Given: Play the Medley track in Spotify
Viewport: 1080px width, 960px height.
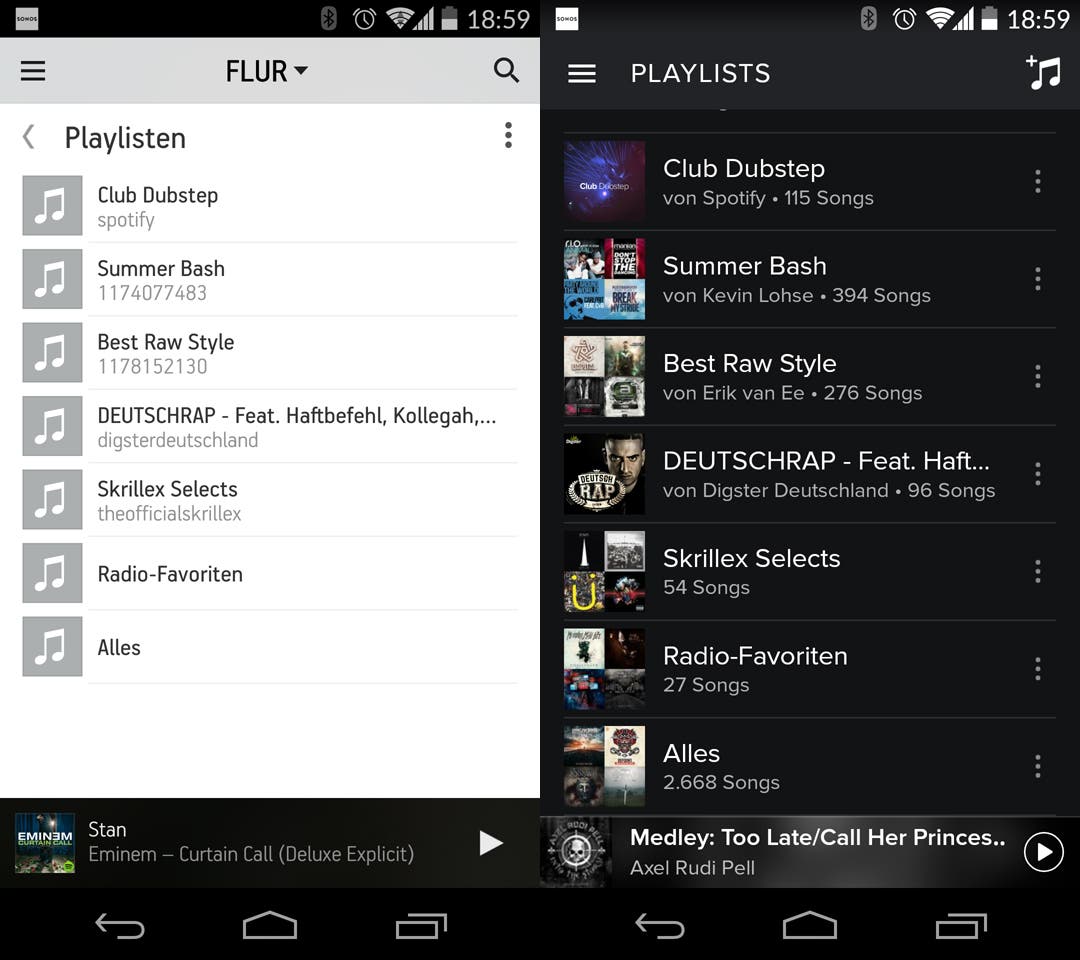Looking at the screenshot, I should [x=1043, y=852].
